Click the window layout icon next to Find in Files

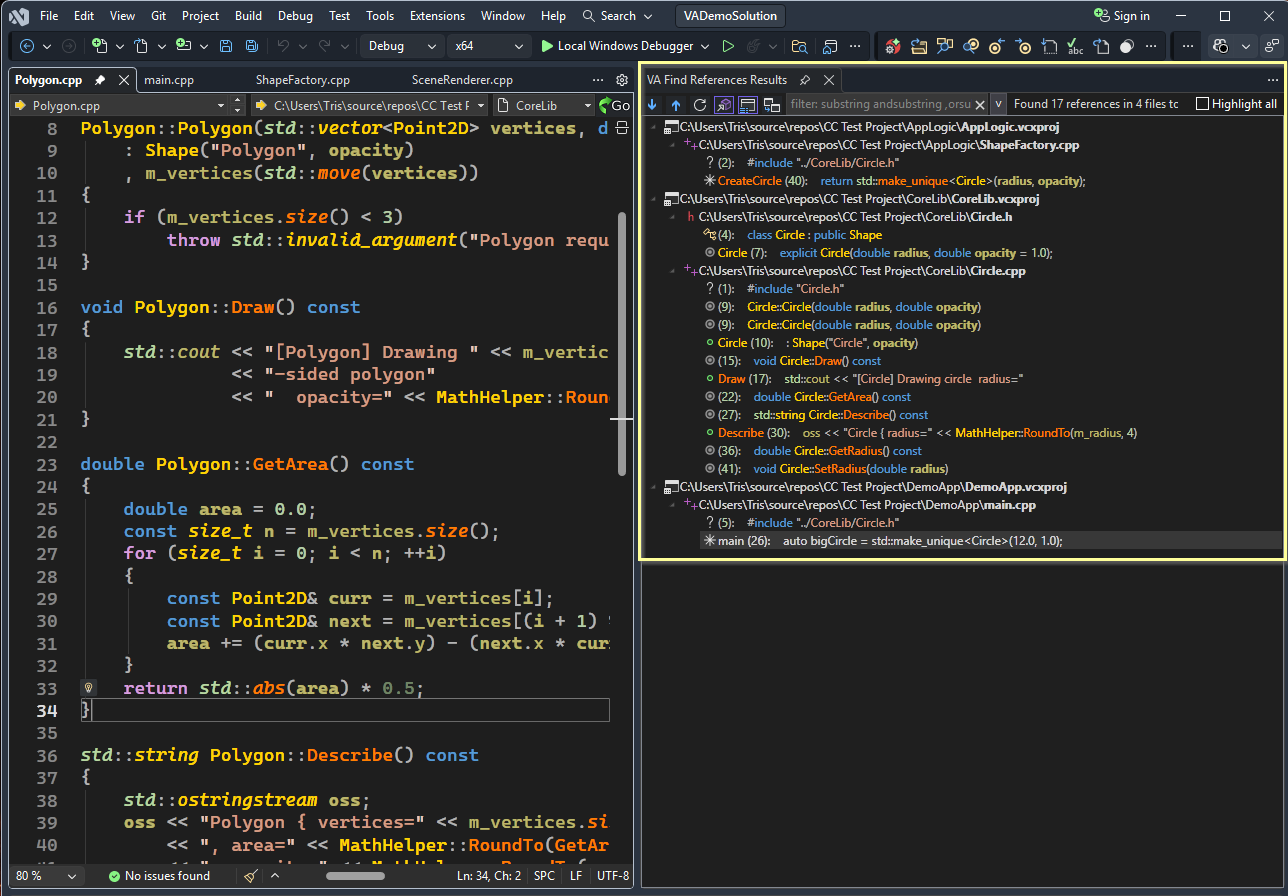click(x=830, y=46)
